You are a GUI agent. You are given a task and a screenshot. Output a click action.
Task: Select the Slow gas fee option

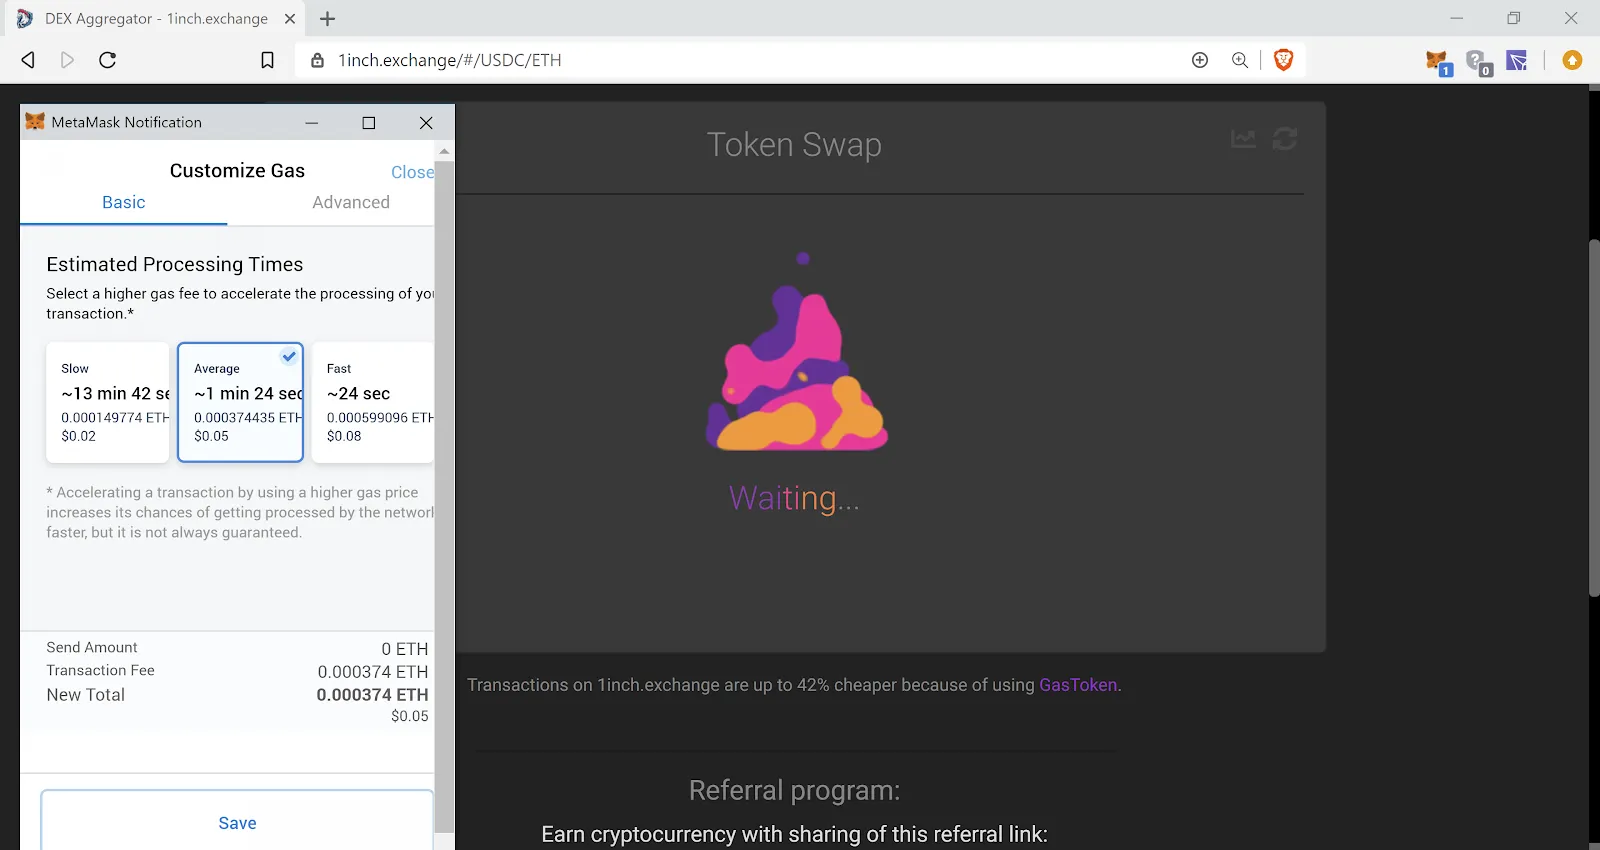click(x=108, y=402)
